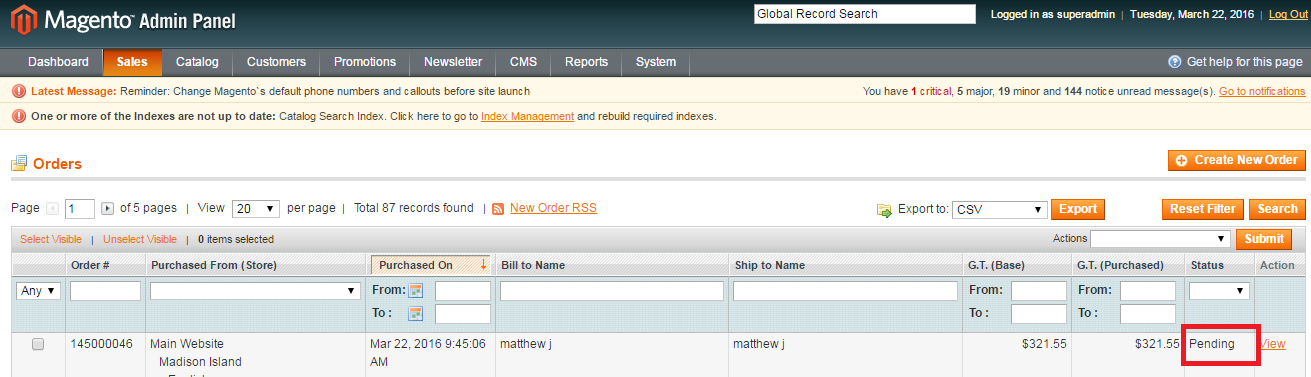Open the Dashboard menu
1311x377 pixels.
[58, 62]
